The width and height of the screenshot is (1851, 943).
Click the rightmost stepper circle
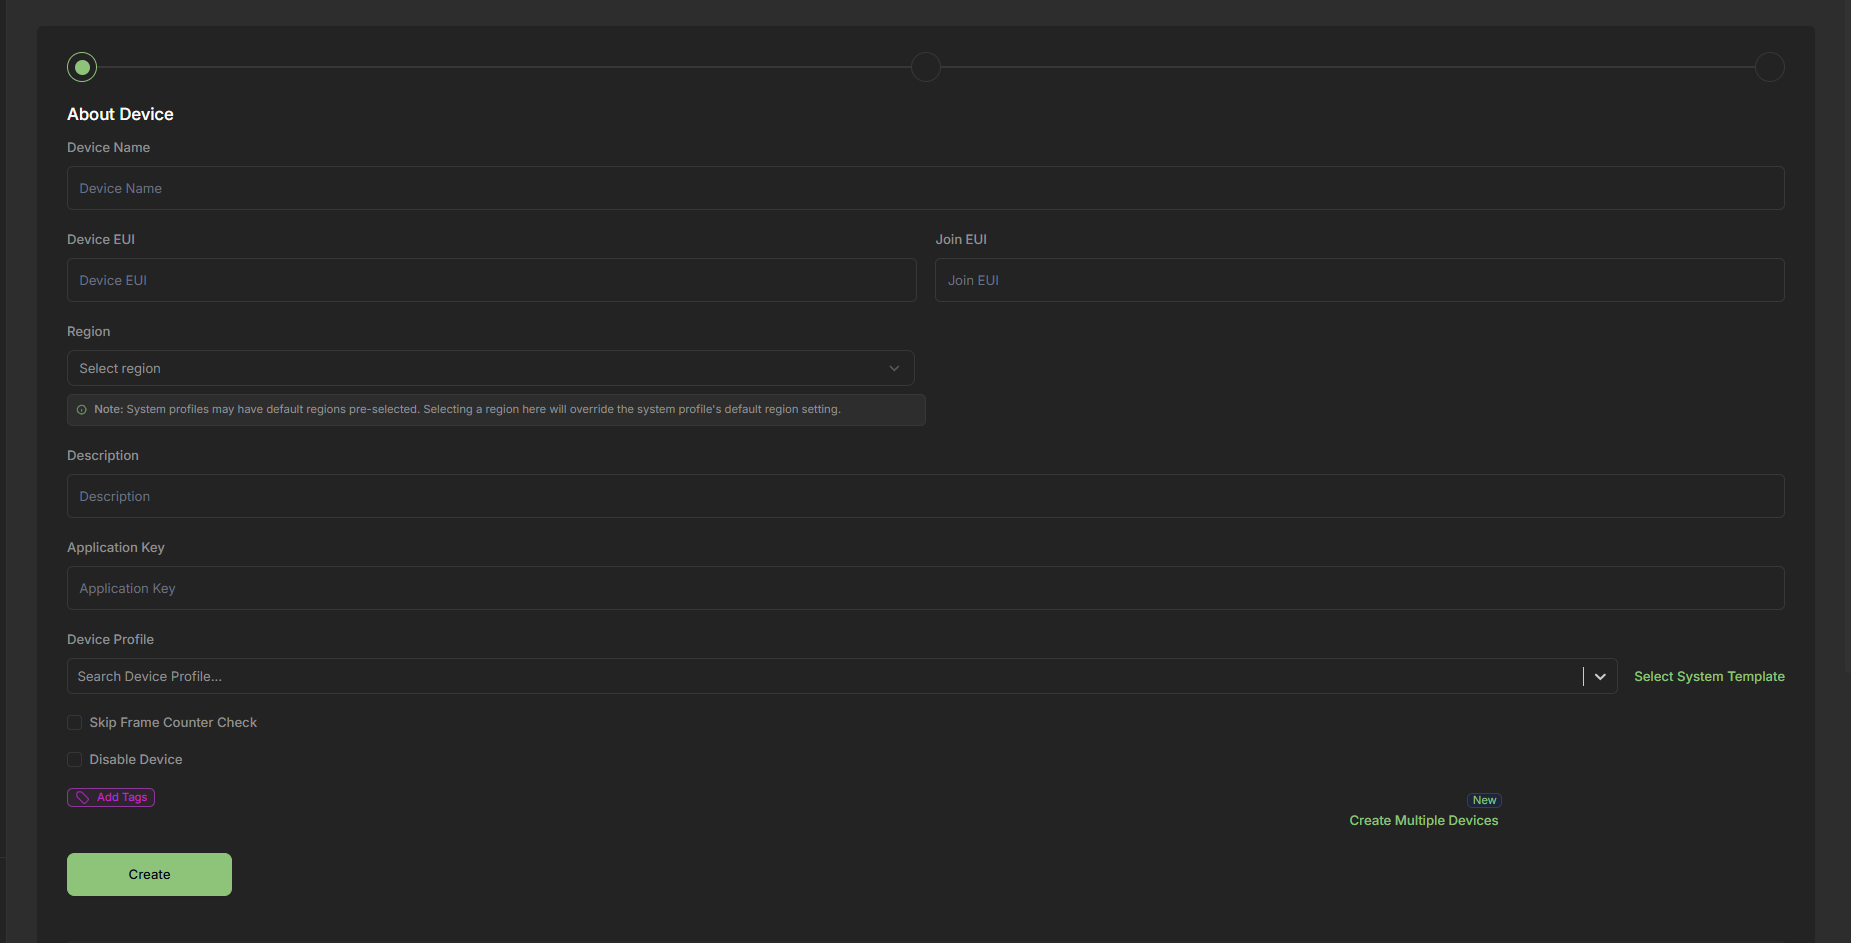coord(1769,66)
